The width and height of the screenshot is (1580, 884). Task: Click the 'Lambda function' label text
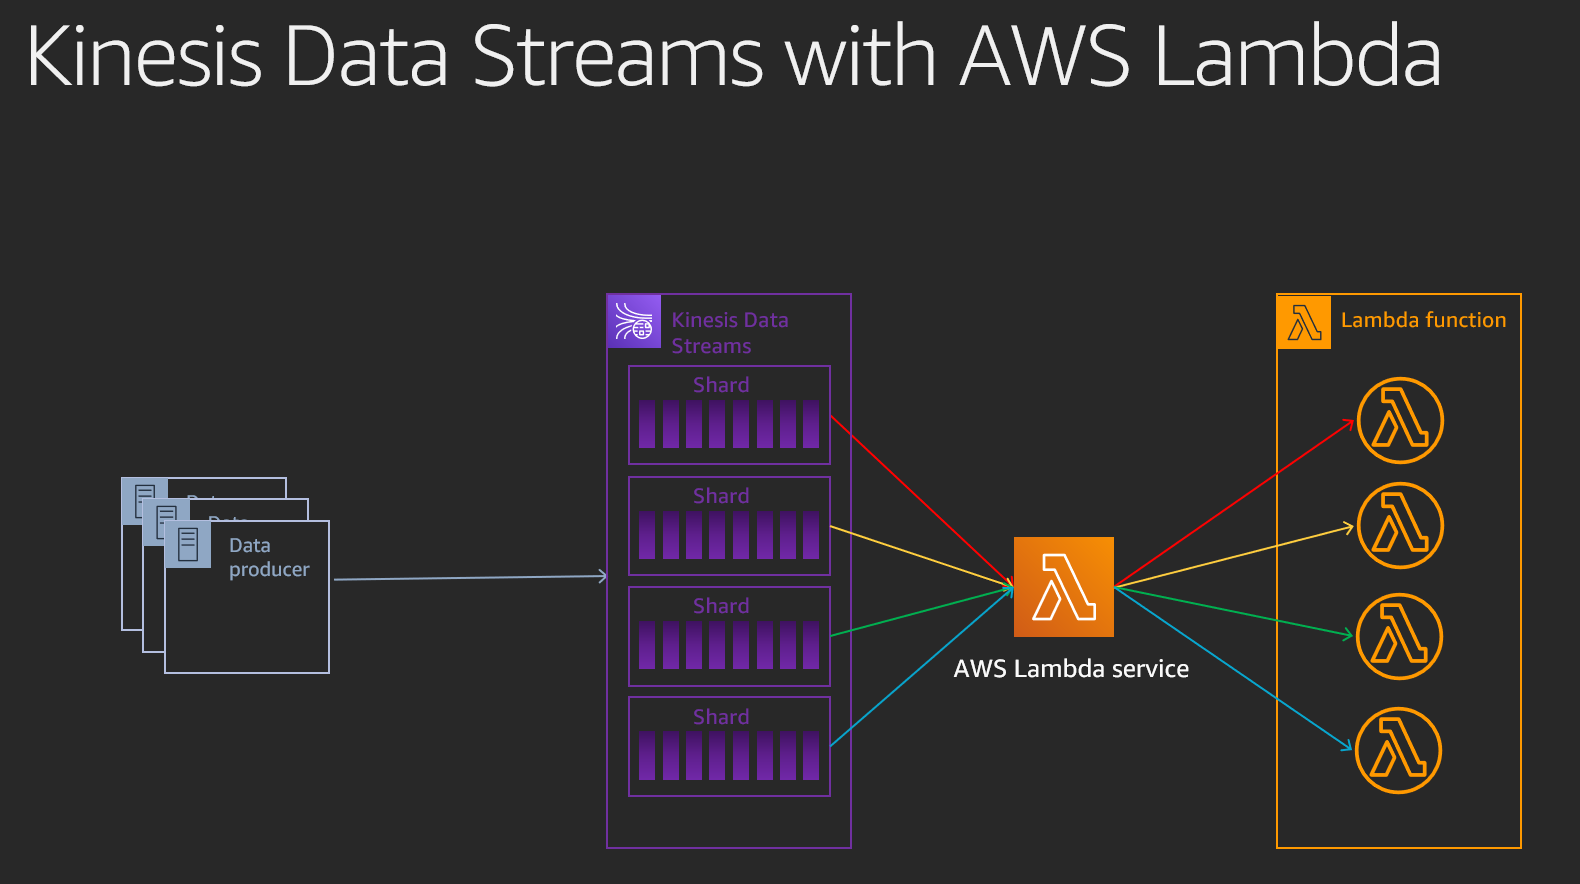[1423, 320]
